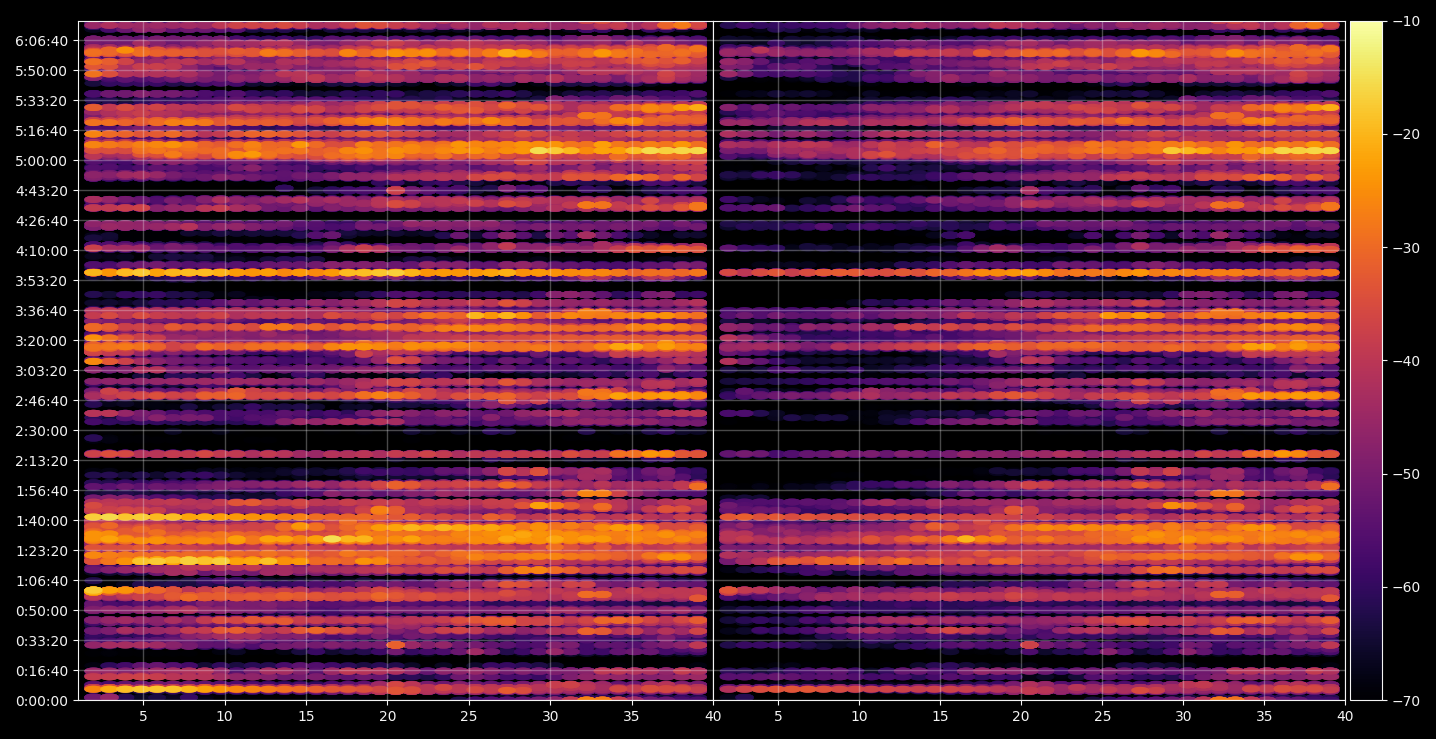
Task: Click the 3:36:40 y-axis label
Action: (42, 311)
